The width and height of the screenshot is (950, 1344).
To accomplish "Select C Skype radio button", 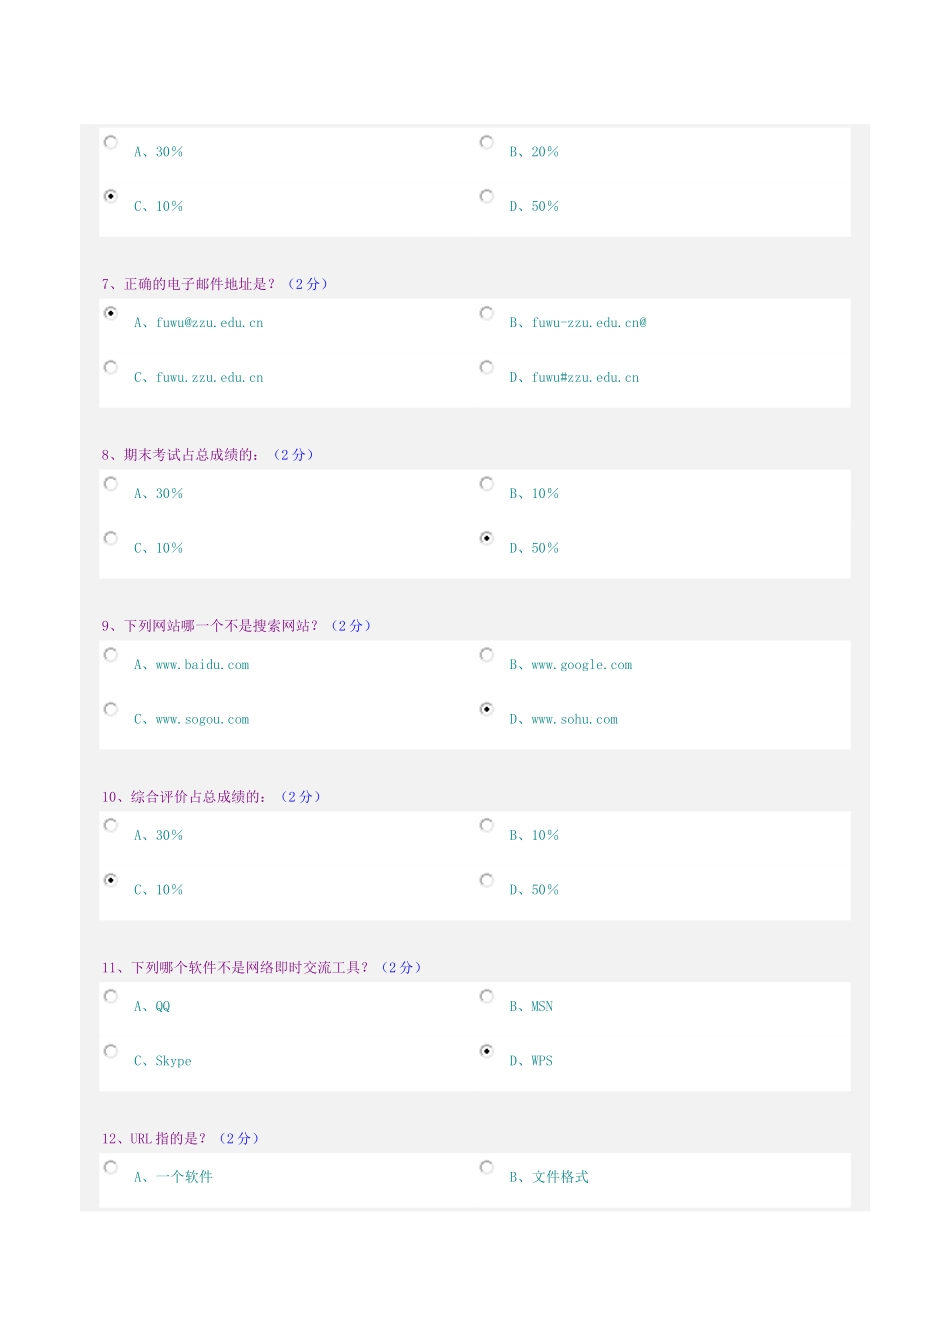I will point(111,1051).
